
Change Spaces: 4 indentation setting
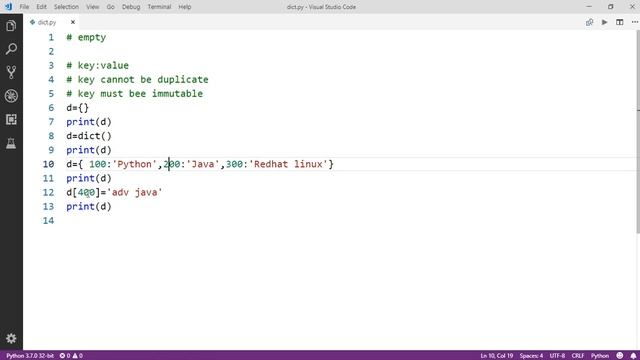coord(531,356)
